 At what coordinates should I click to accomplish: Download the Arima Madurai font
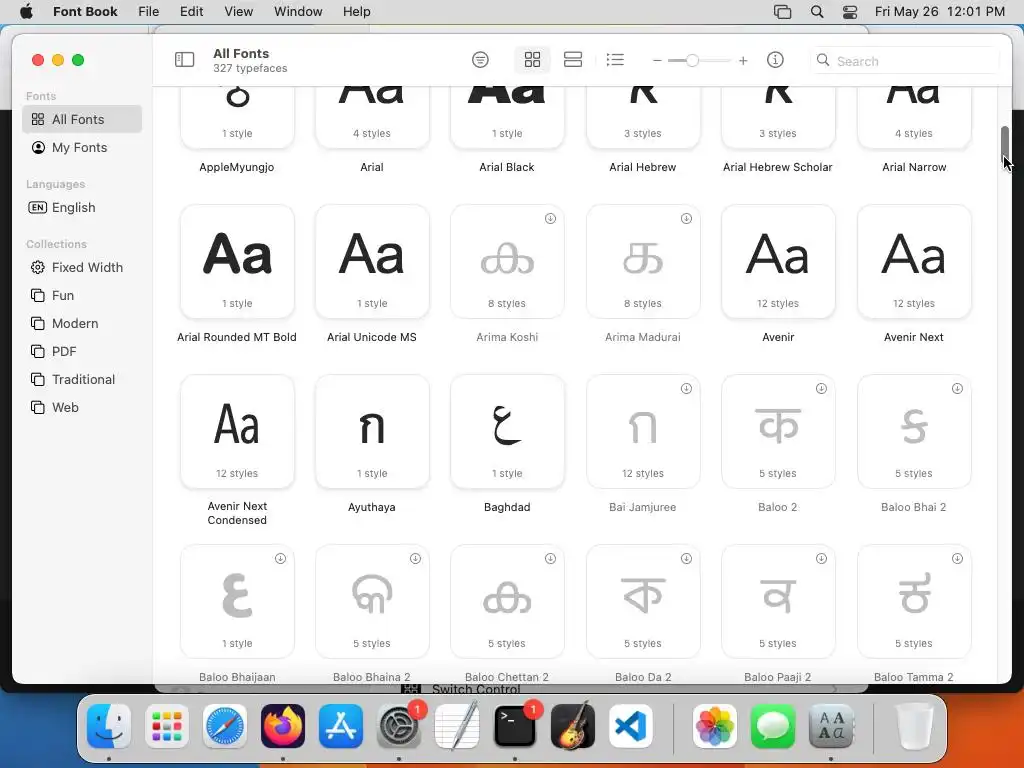686,219
